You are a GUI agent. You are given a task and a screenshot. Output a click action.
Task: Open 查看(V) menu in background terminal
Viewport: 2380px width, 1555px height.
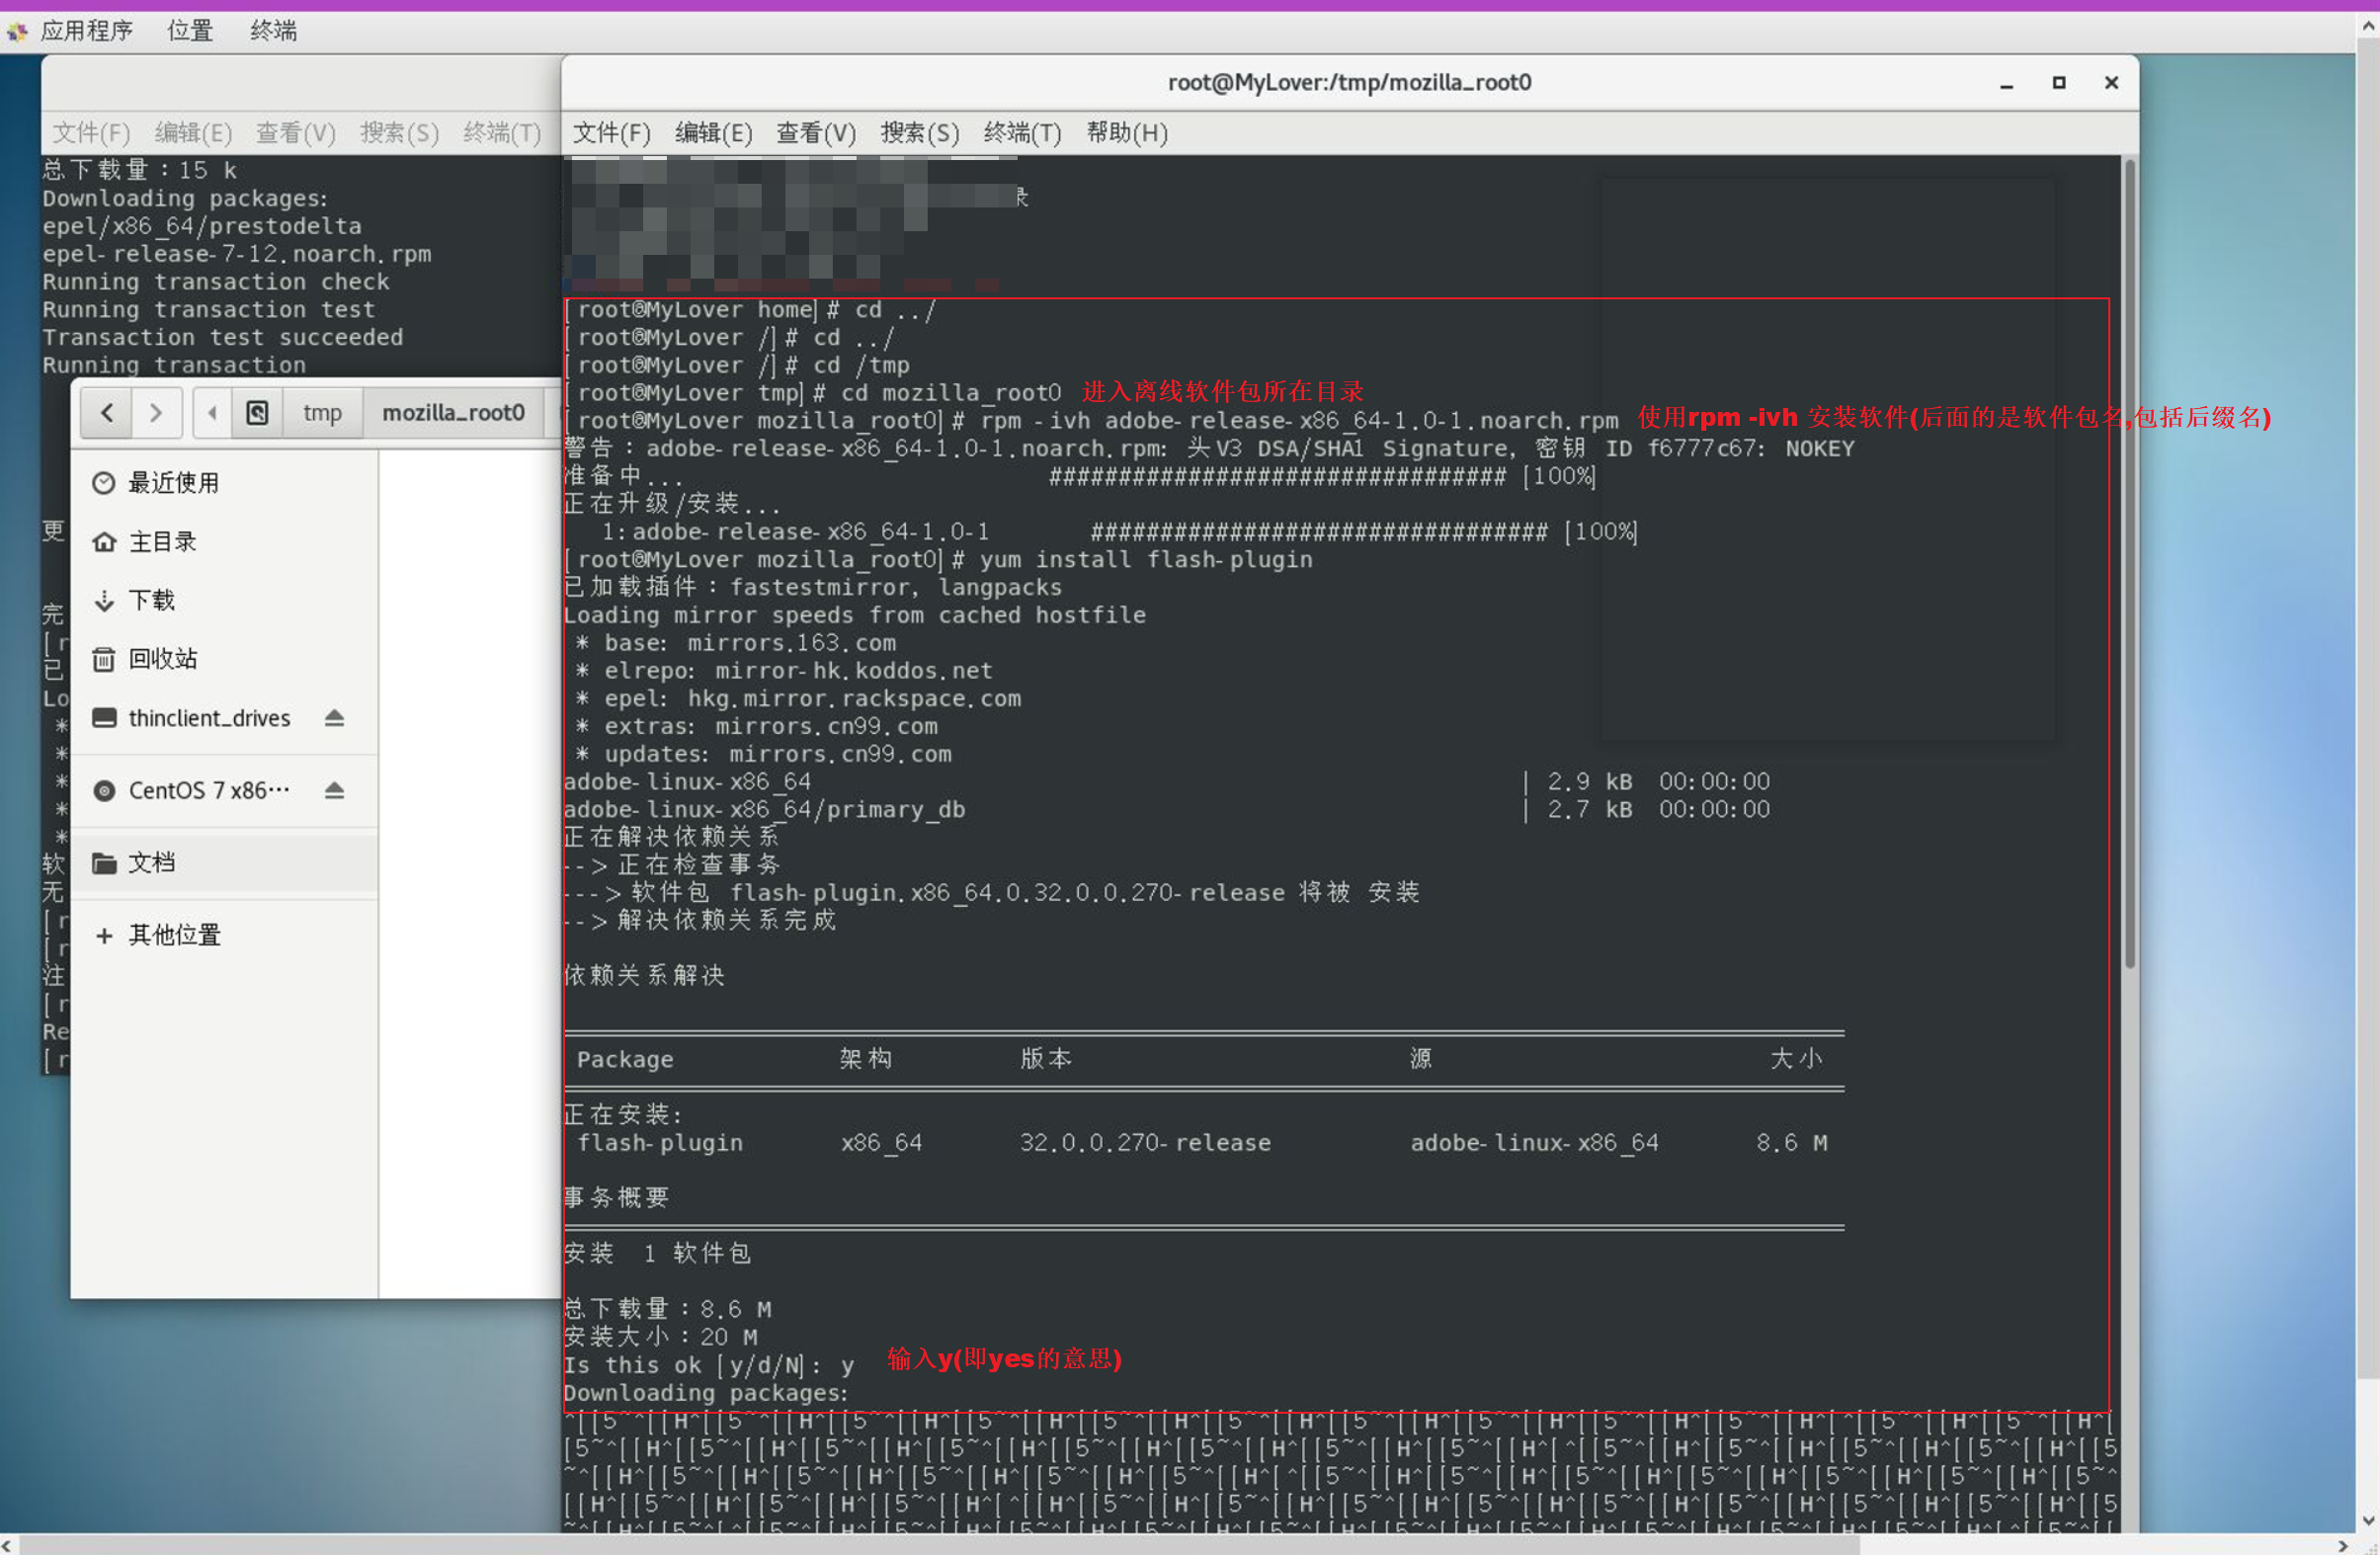[295, 133]
